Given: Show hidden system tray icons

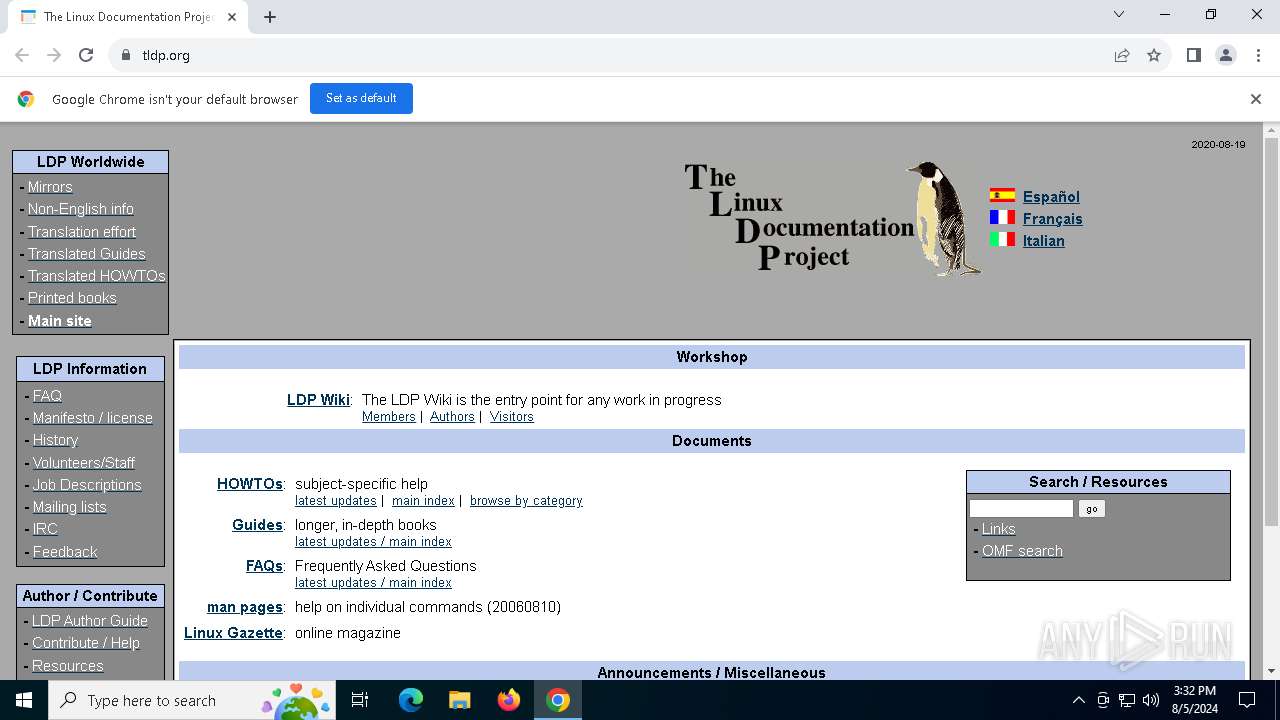Looking at the screenshot, I should [1078, 700].
